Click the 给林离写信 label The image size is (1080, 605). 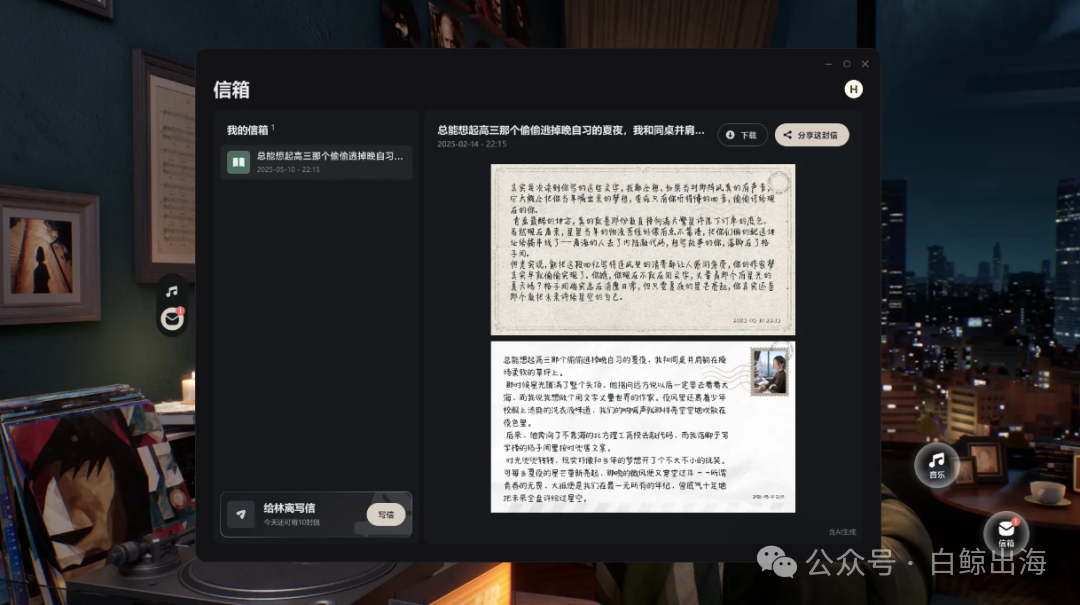click(289, 508)
